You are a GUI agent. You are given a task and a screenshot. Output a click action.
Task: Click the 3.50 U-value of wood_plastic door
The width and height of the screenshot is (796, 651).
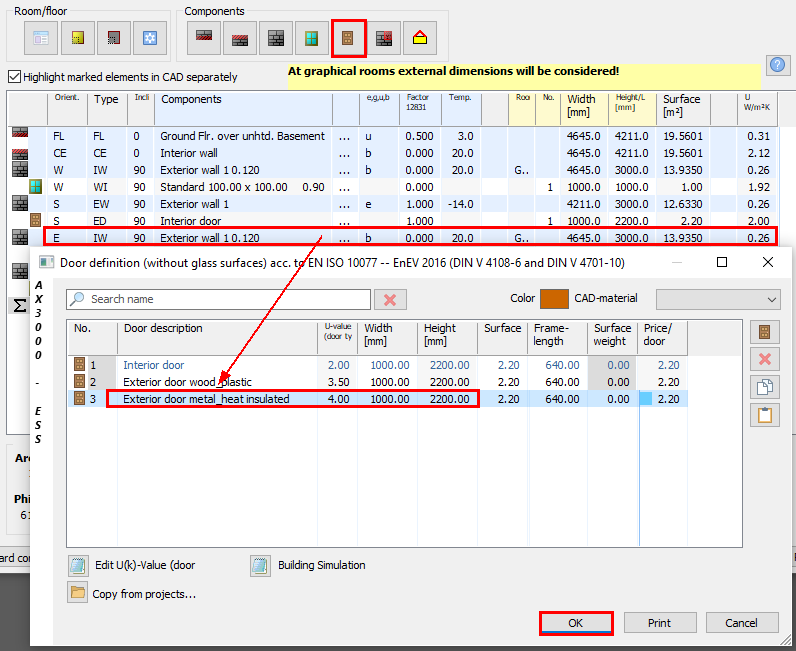tap(338, 382)
